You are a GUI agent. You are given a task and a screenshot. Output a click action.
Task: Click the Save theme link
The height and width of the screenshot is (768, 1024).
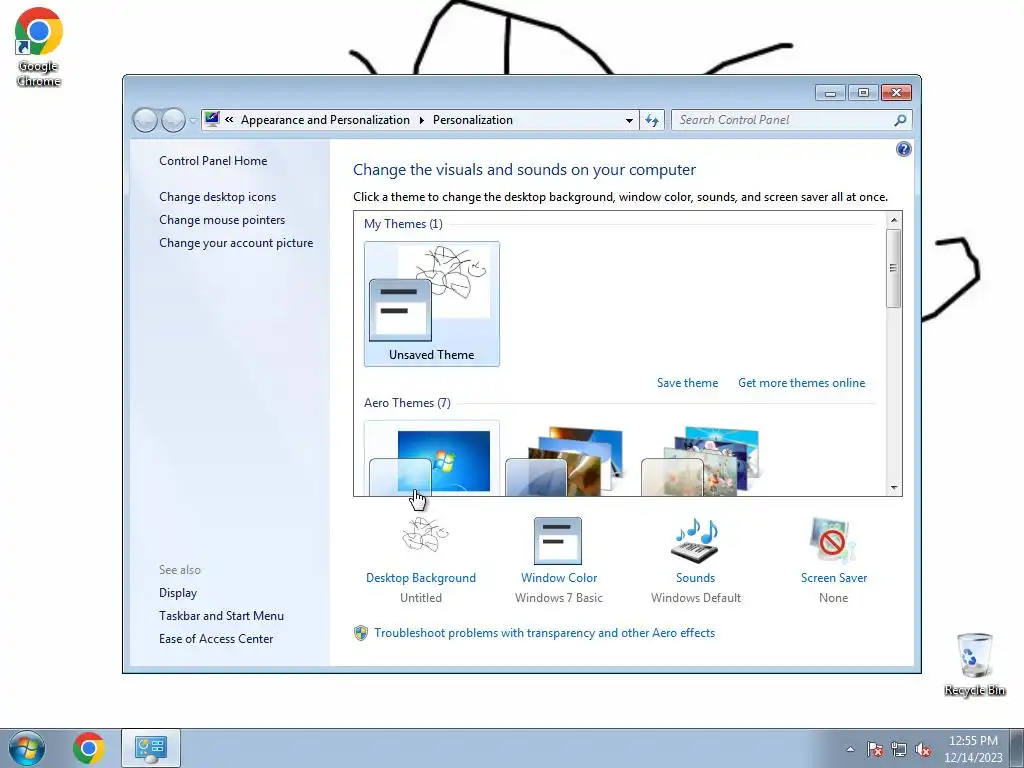(687, 383)
